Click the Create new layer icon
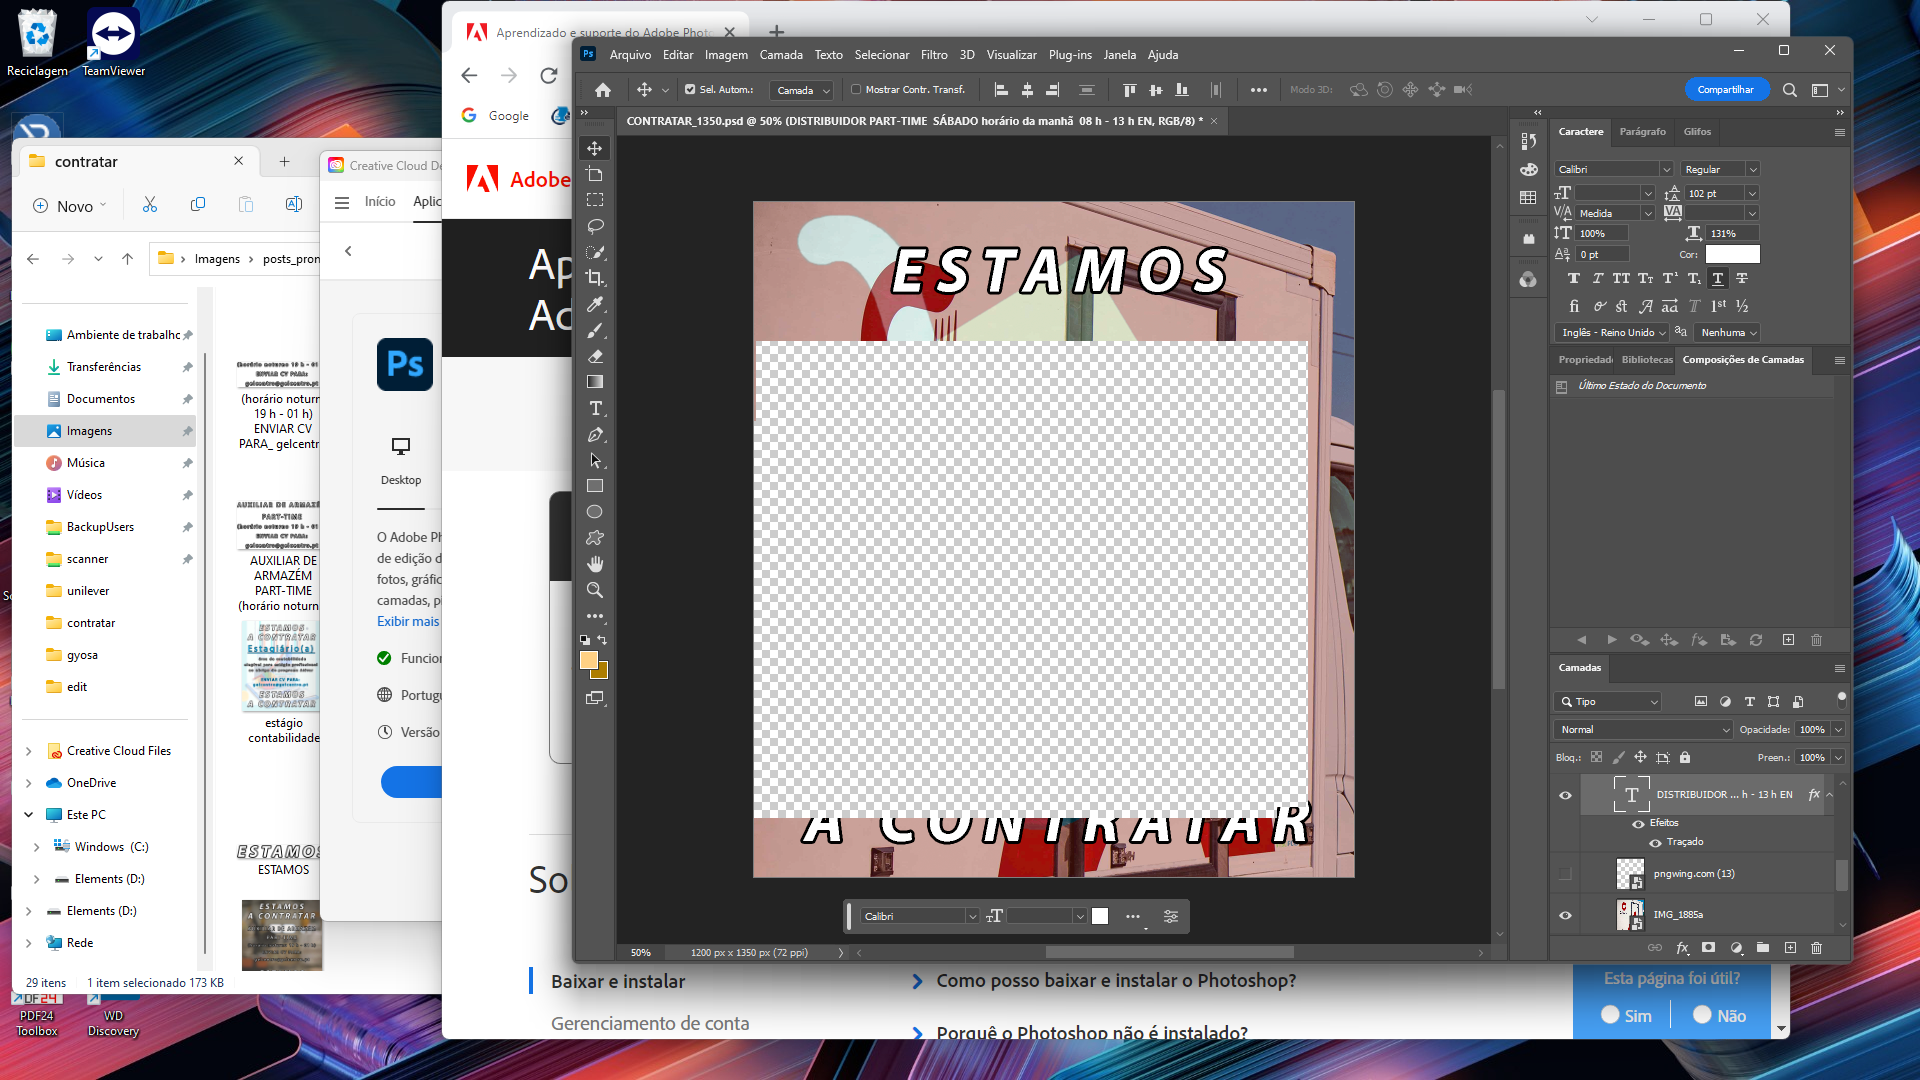The height and width of the screenshot is (1080, 1920). coord(1790,948)
